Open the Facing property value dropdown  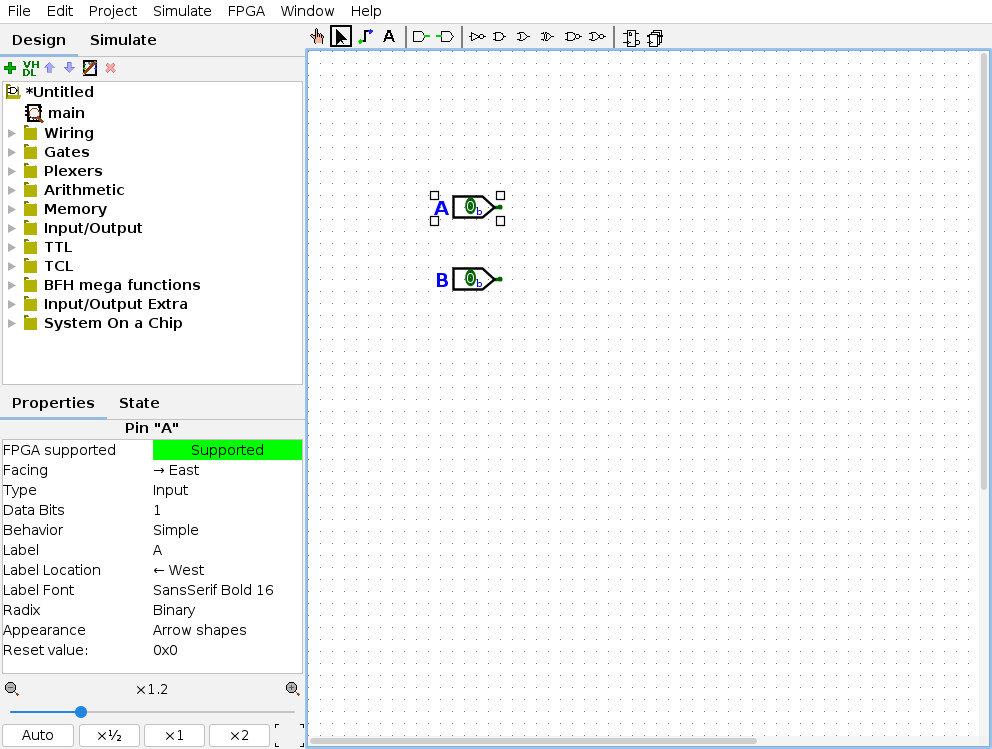226,470
